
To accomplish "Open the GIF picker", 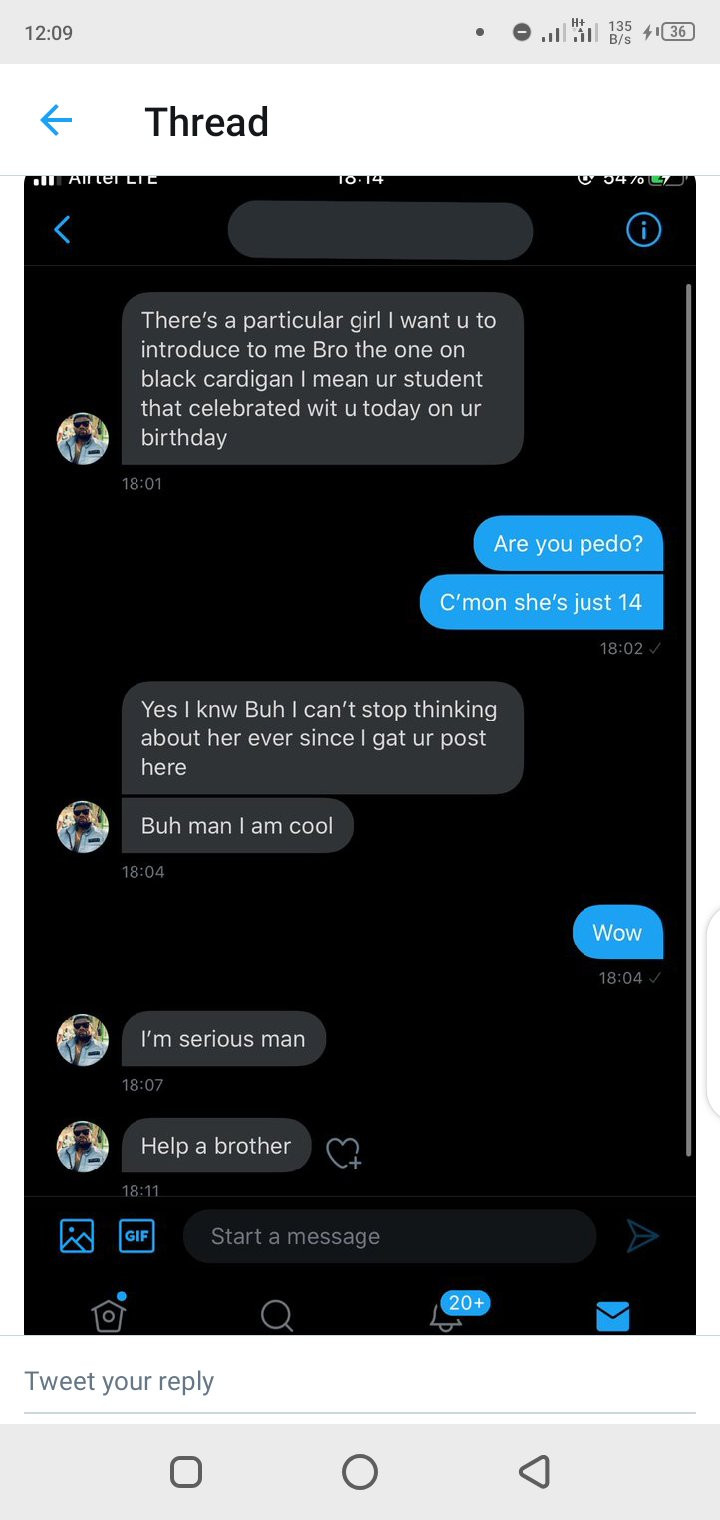I will (x=137, y=1235).
